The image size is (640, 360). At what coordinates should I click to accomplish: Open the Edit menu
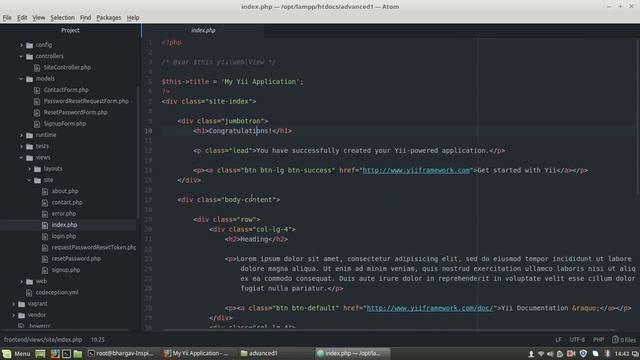22,18
